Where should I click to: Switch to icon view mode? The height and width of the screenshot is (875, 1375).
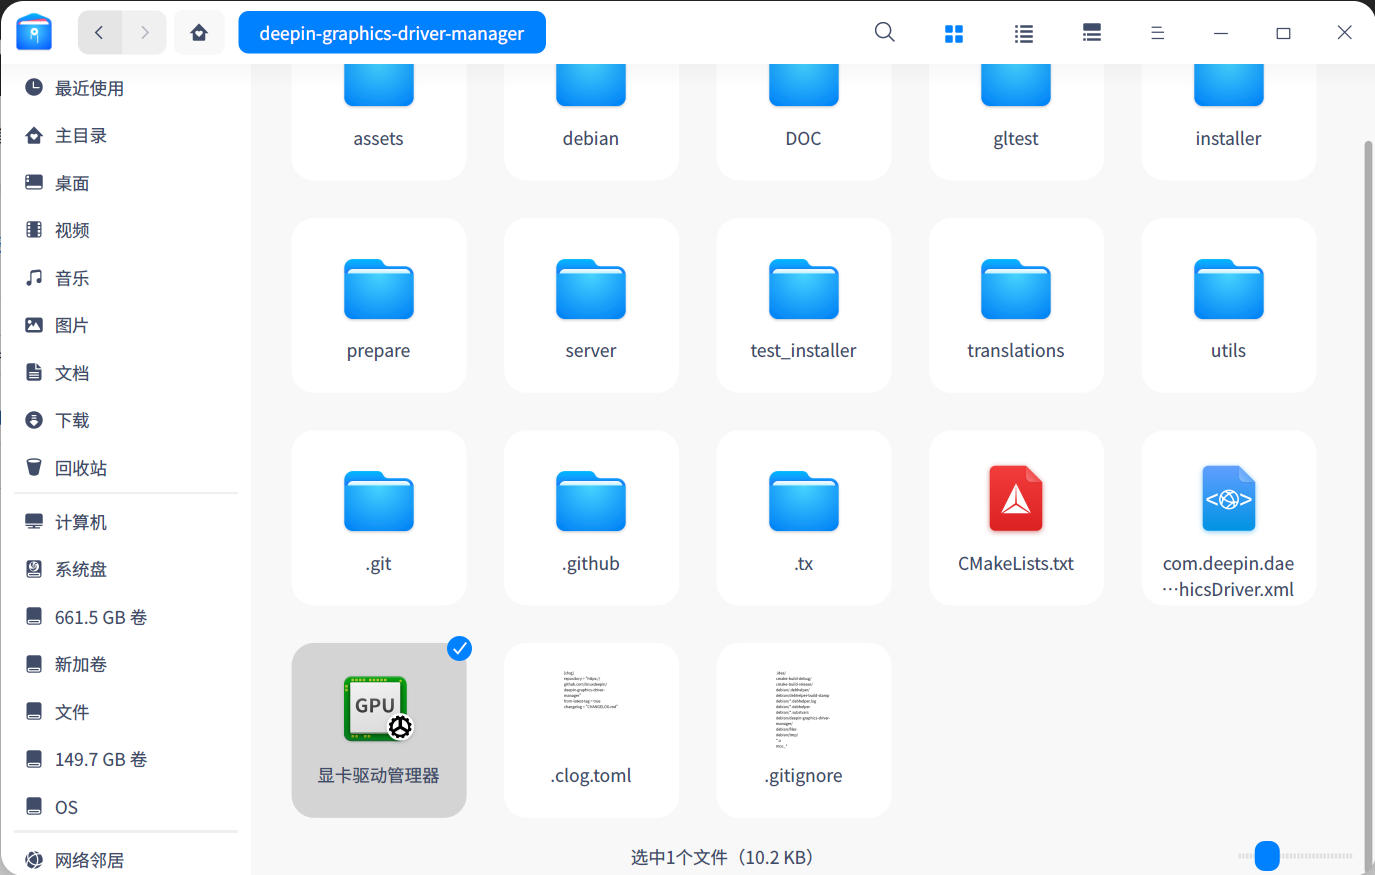tap(953, 32)
